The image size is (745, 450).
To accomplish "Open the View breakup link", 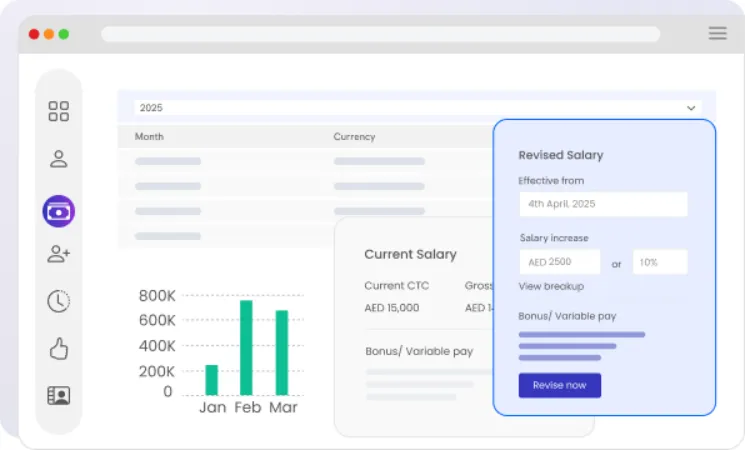I will [551, 287].
